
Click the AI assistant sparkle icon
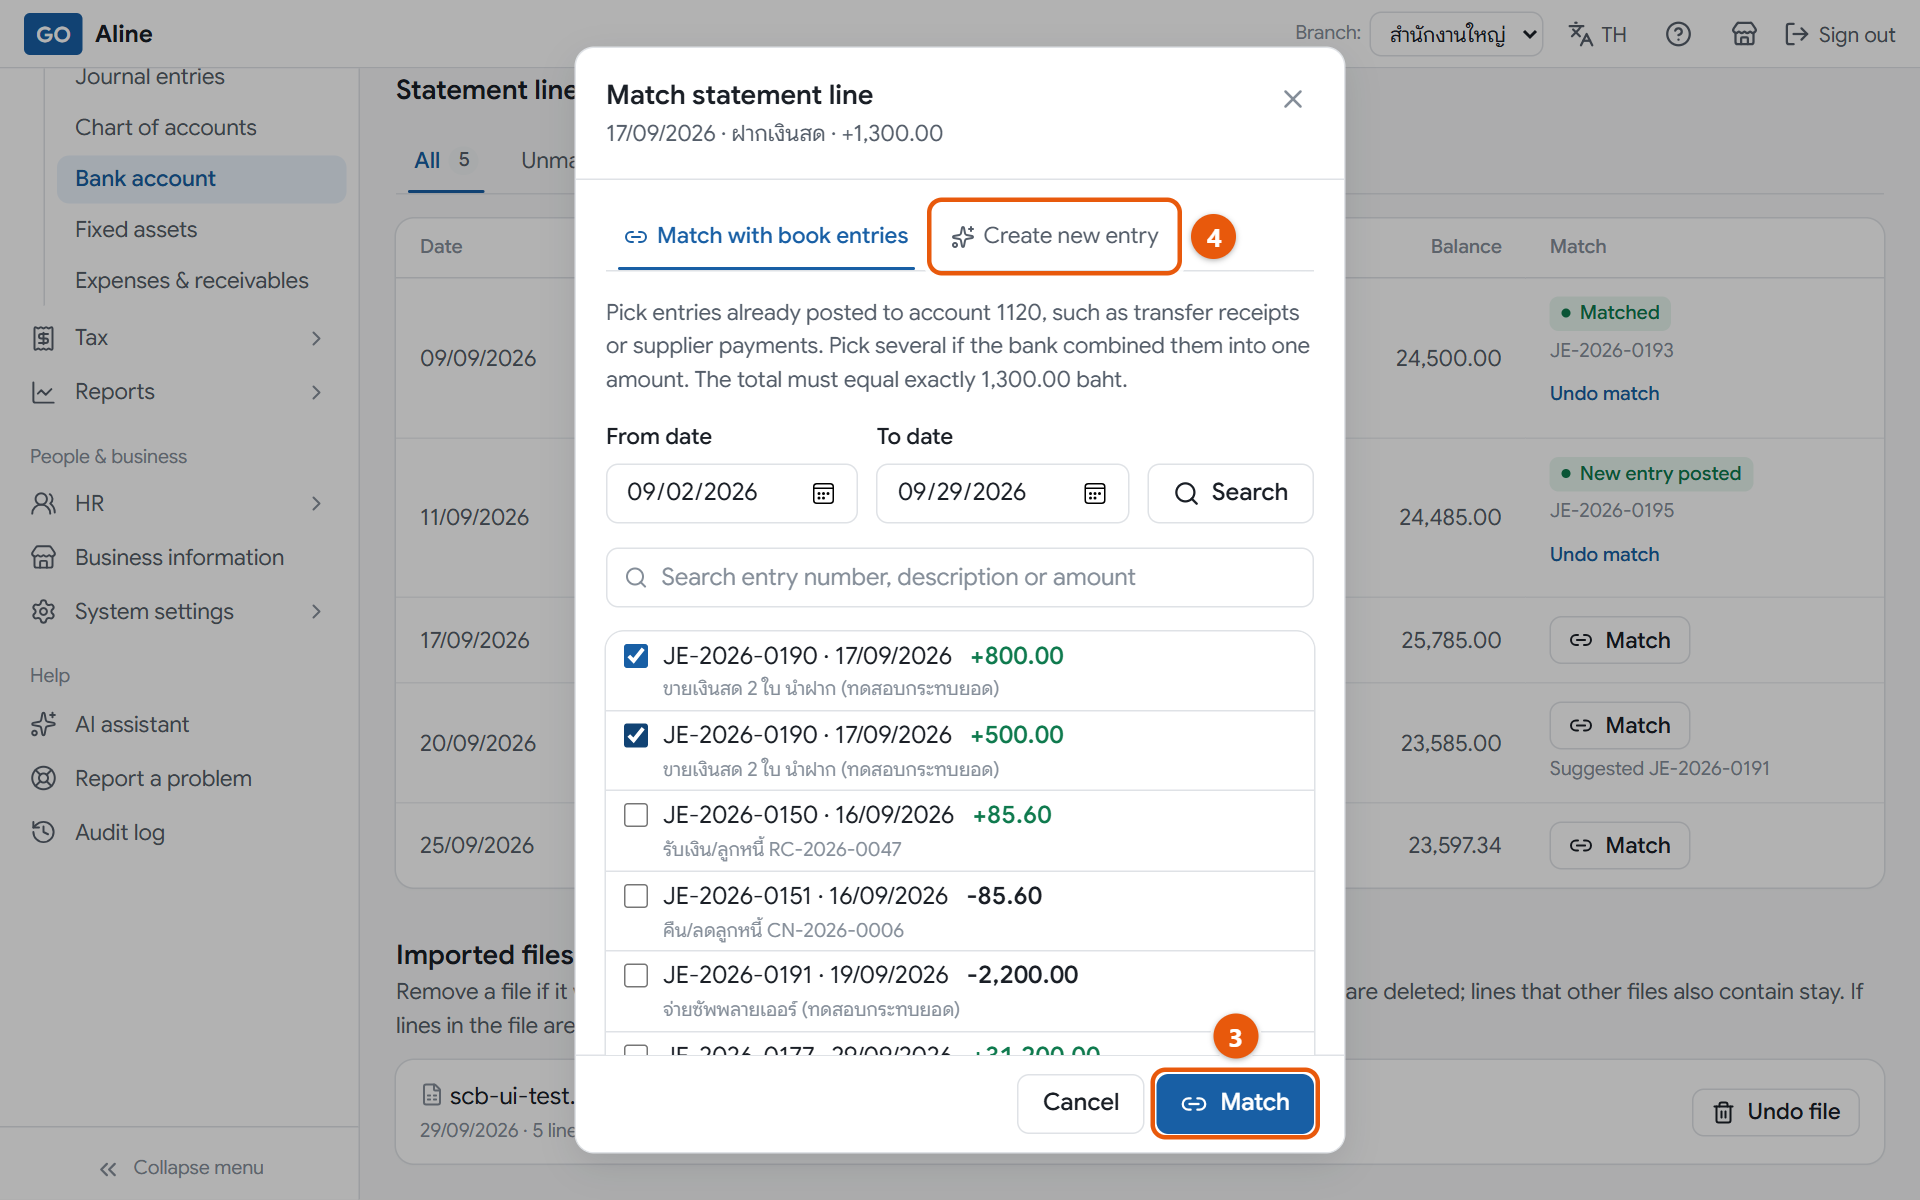pos(43,724)
